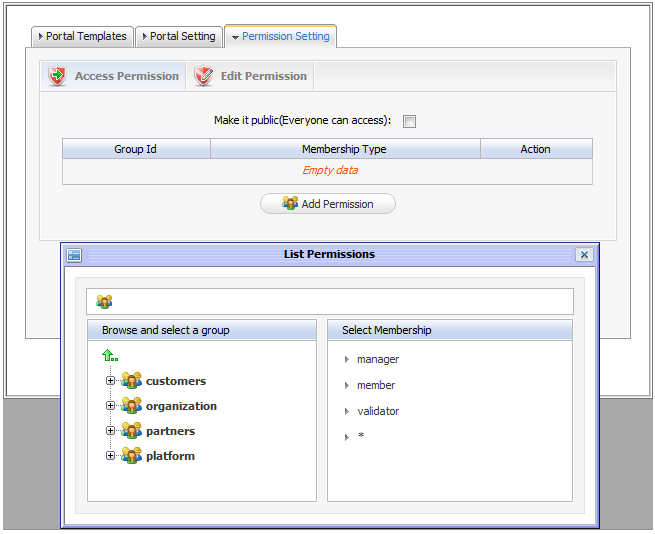The image size is (655, 534).
Task: Click the organization group icon
Action: click(x=131, y=406)
